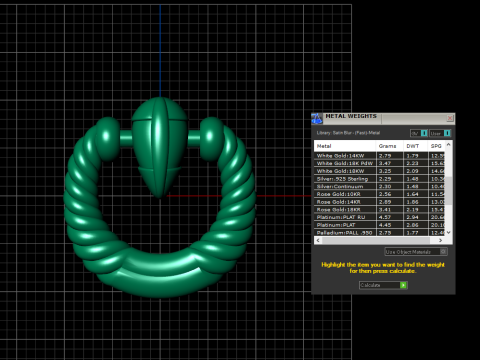Click the horizontal scroll right arrow
This screenshot has width=480, height=360.
[x=441, y=240]
